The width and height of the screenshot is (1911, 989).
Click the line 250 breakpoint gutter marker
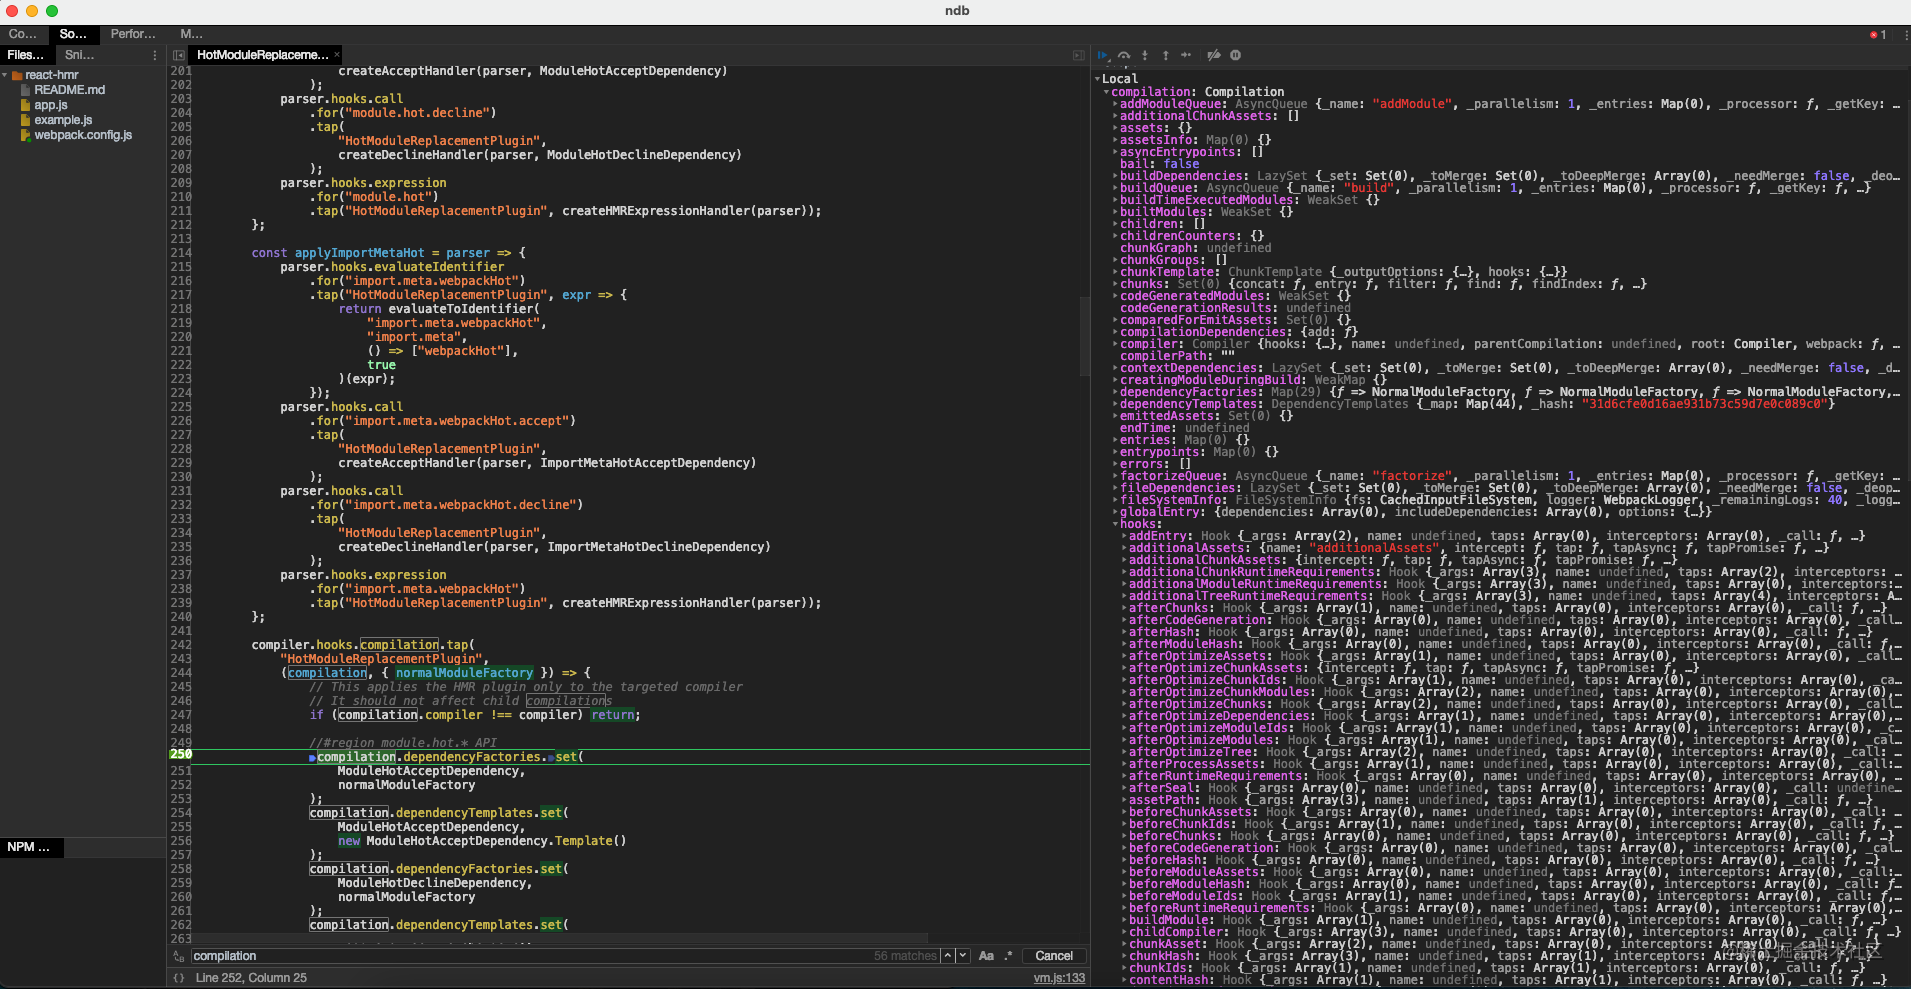tap(180, 755)
